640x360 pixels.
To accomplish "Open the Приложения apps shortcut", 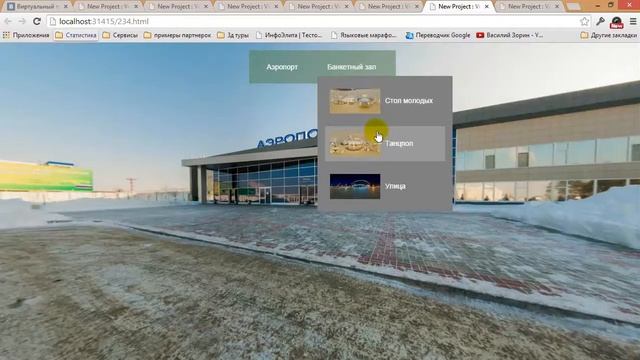I will click(x=26, y=35).
